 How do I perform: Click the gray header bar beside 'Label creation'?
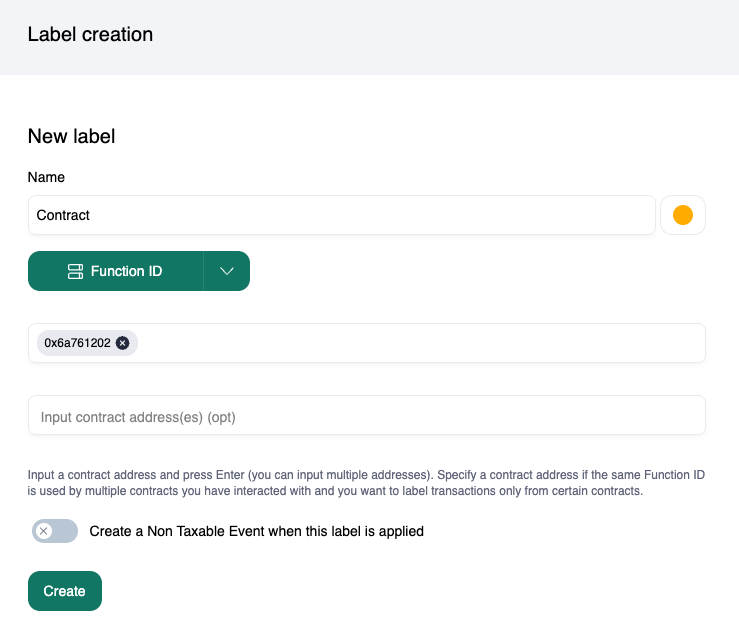tap(450, 35)
